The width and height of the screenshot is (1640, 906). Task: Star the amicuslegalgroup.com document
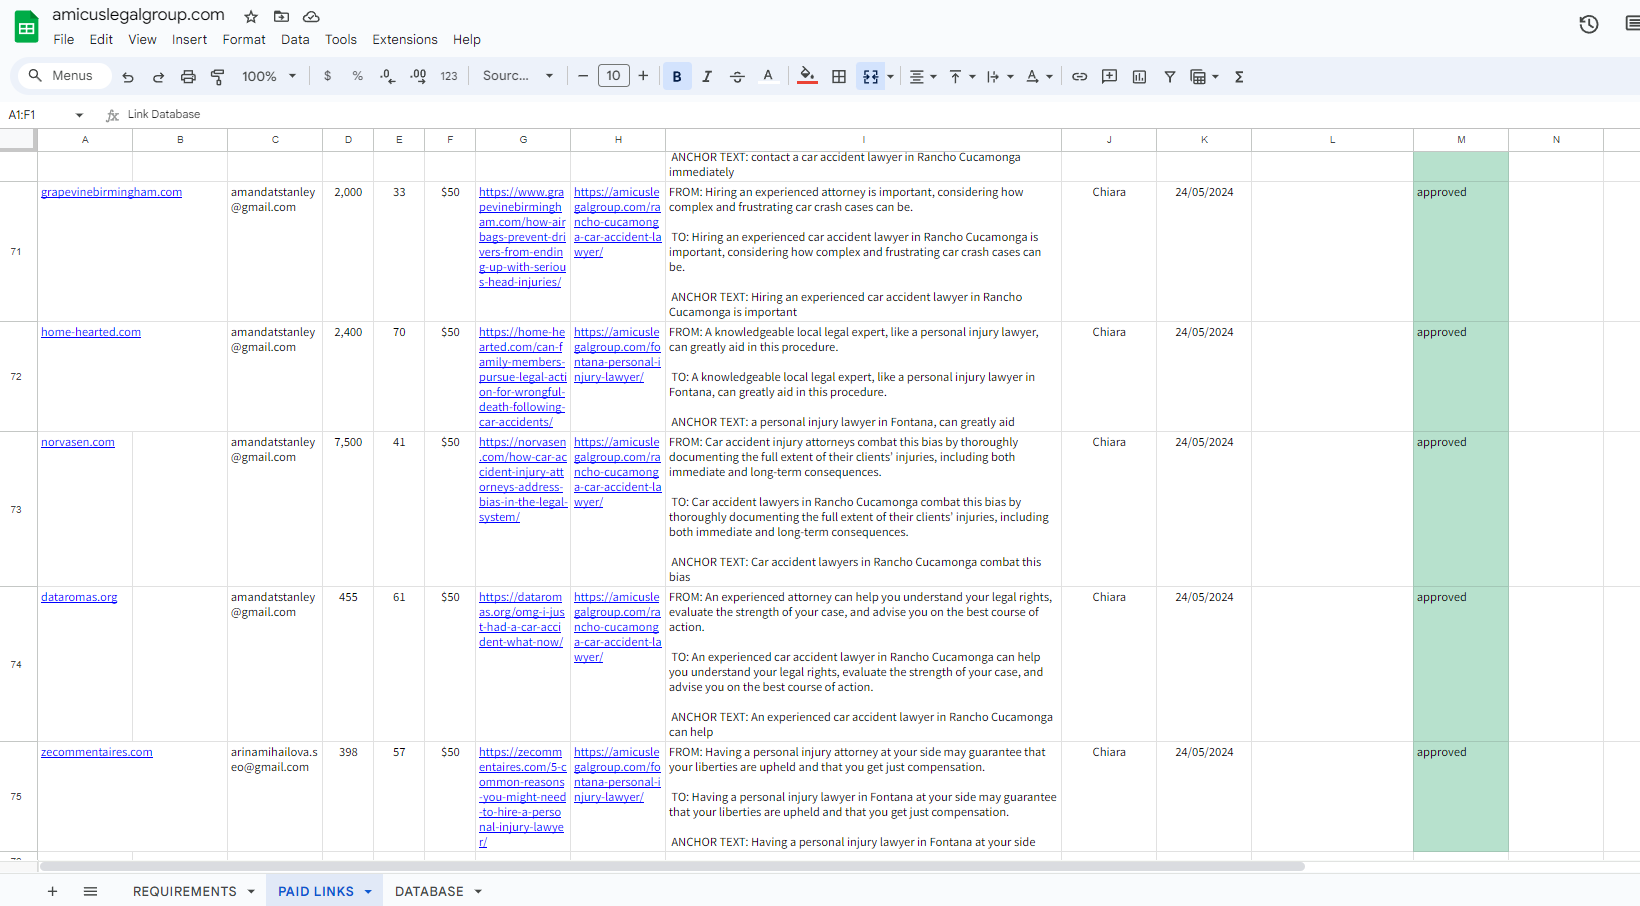(x=251, y=17)
